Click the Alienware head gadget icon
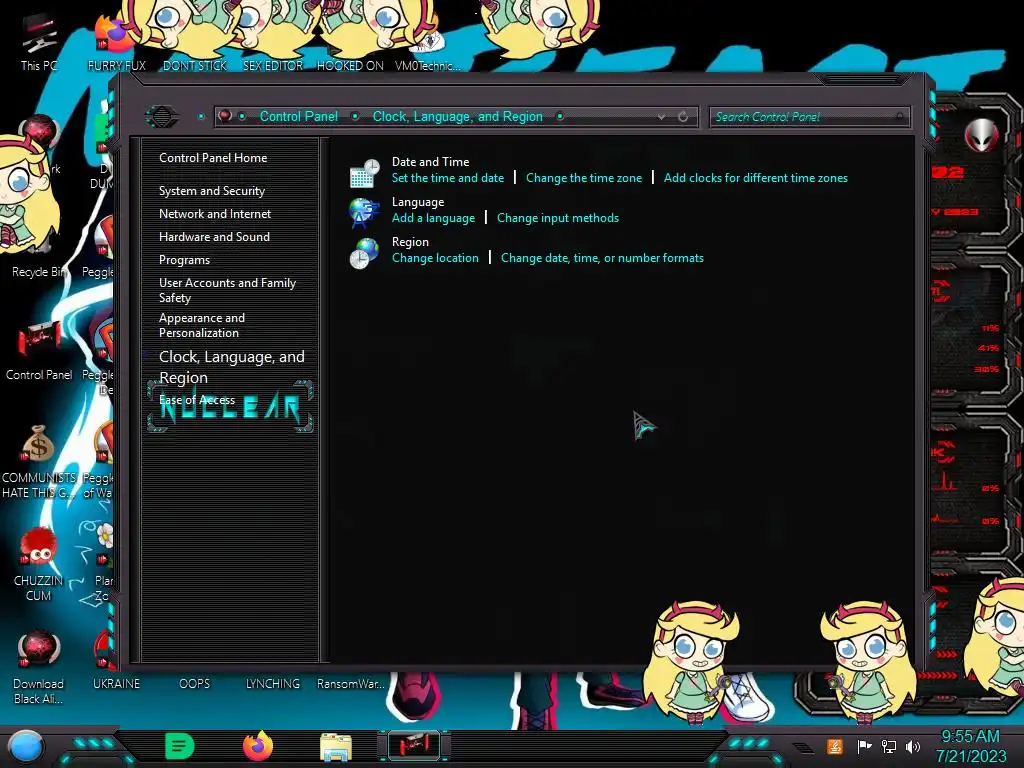Image resolution: width=1024 pixels, height=768 pixels. pyautogui.click(x=982, y=136)
